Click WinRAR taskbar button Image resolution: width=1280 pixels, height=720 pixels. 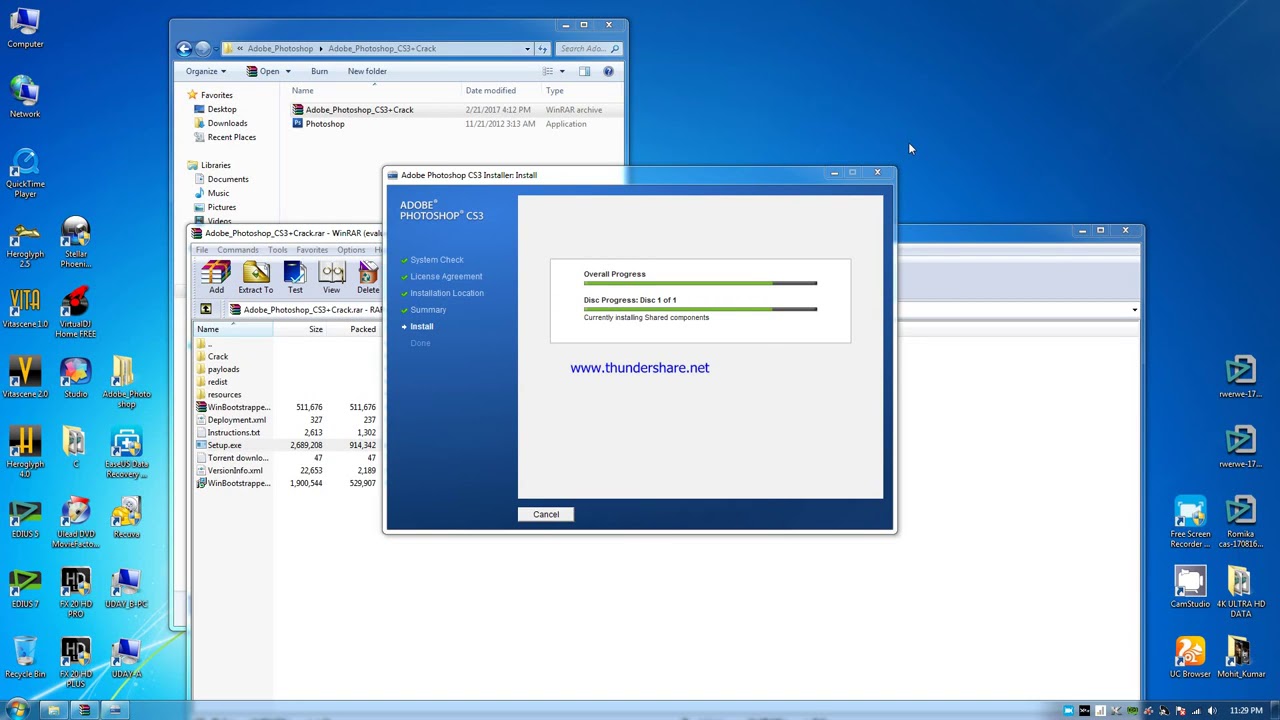click(x=84, y=710)
